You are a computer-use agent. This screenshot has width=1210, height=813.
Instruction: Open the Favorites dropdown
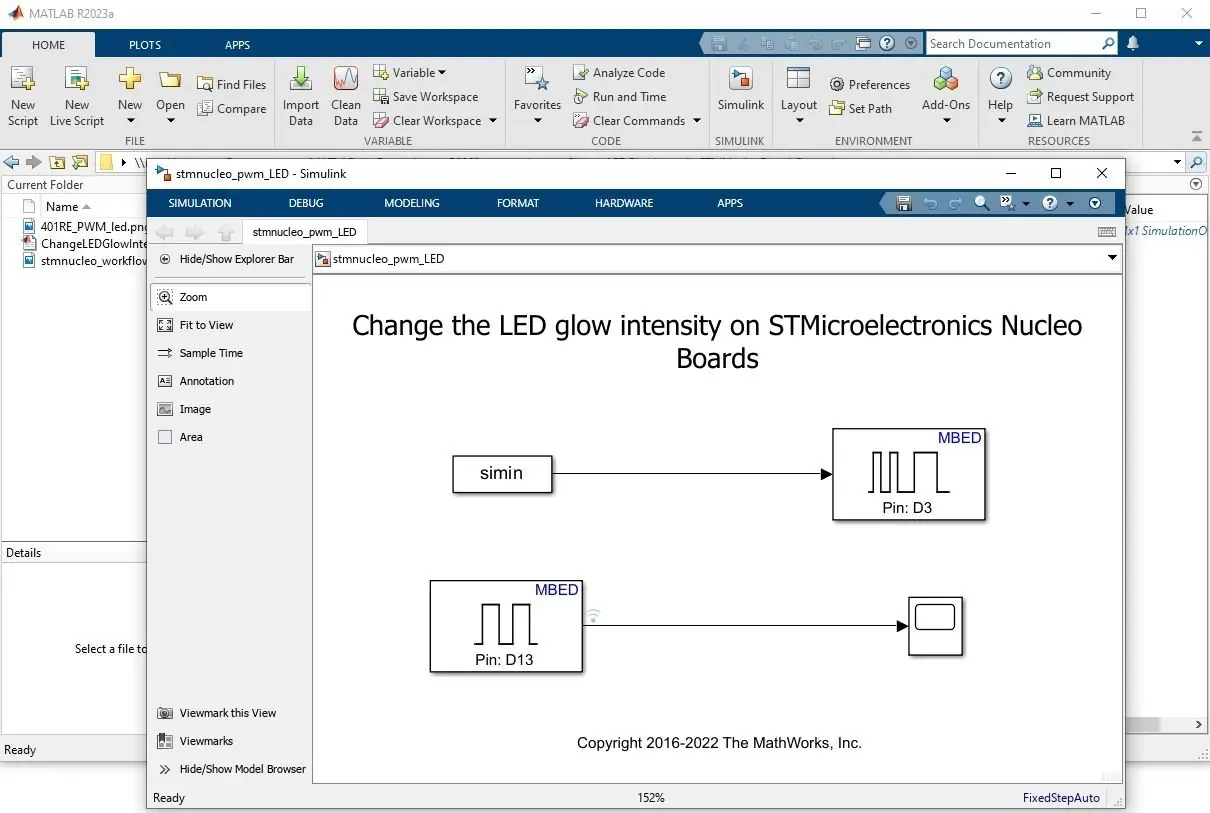(x=537, y=121)
